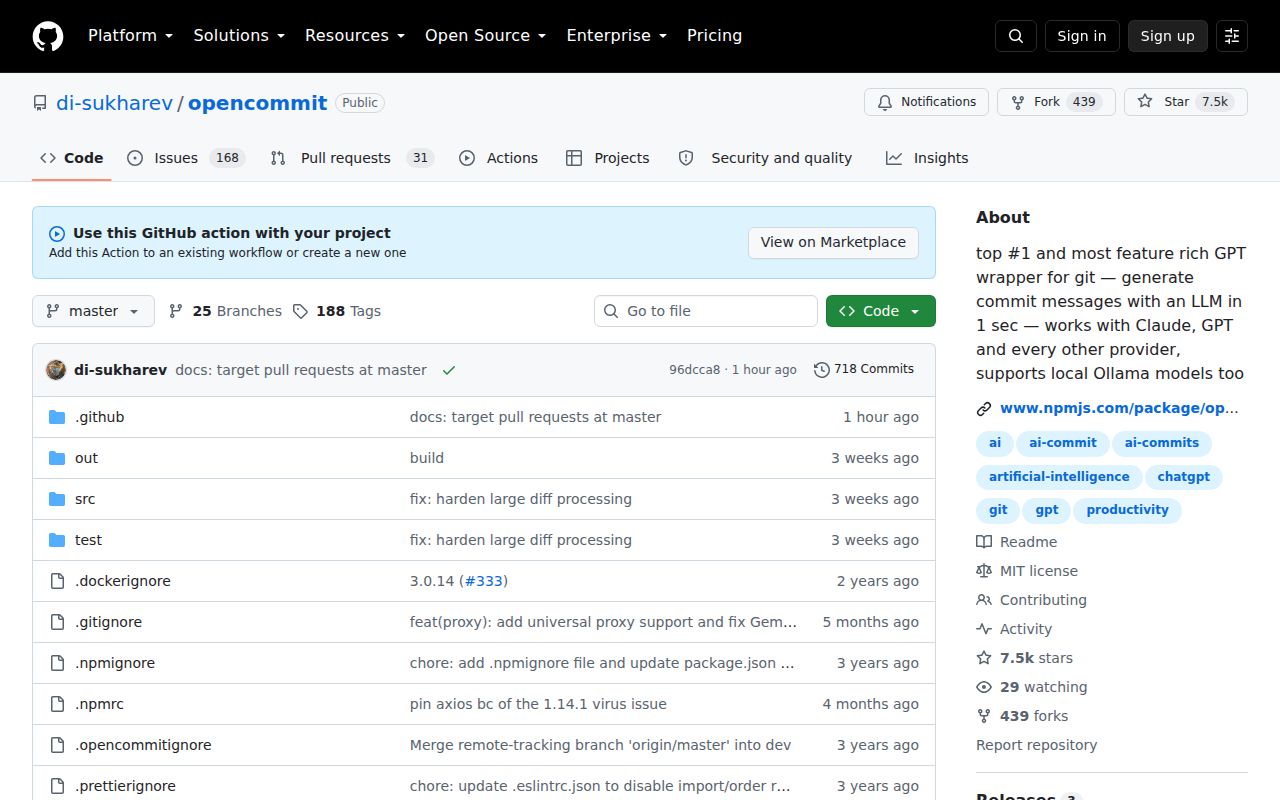Expand the Resources menu
1280x800 pixels.
point(354,36)
